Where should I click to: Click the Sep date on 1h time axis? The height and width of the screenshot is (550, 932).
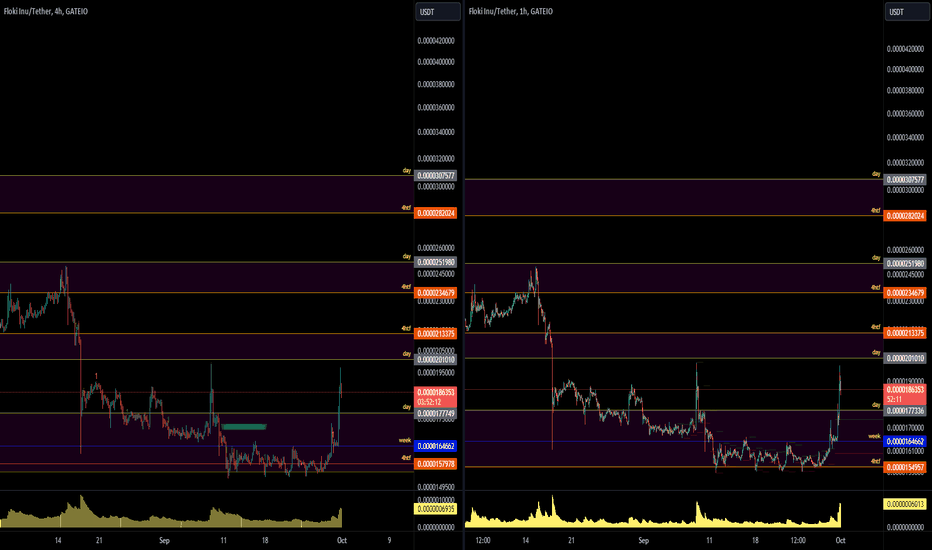pyautogui.click(x=643, y=540)
